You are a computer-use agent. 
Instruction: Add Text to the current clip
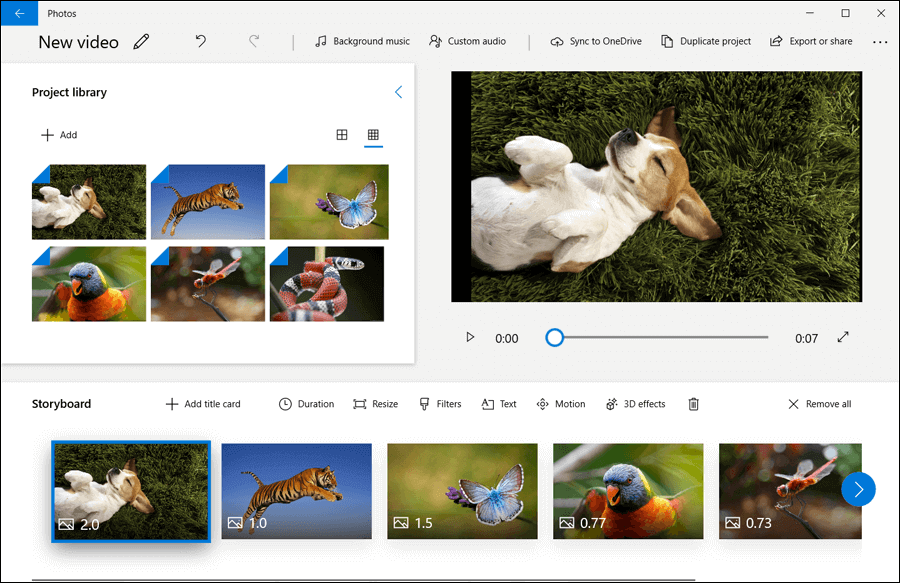click(498, 403)
